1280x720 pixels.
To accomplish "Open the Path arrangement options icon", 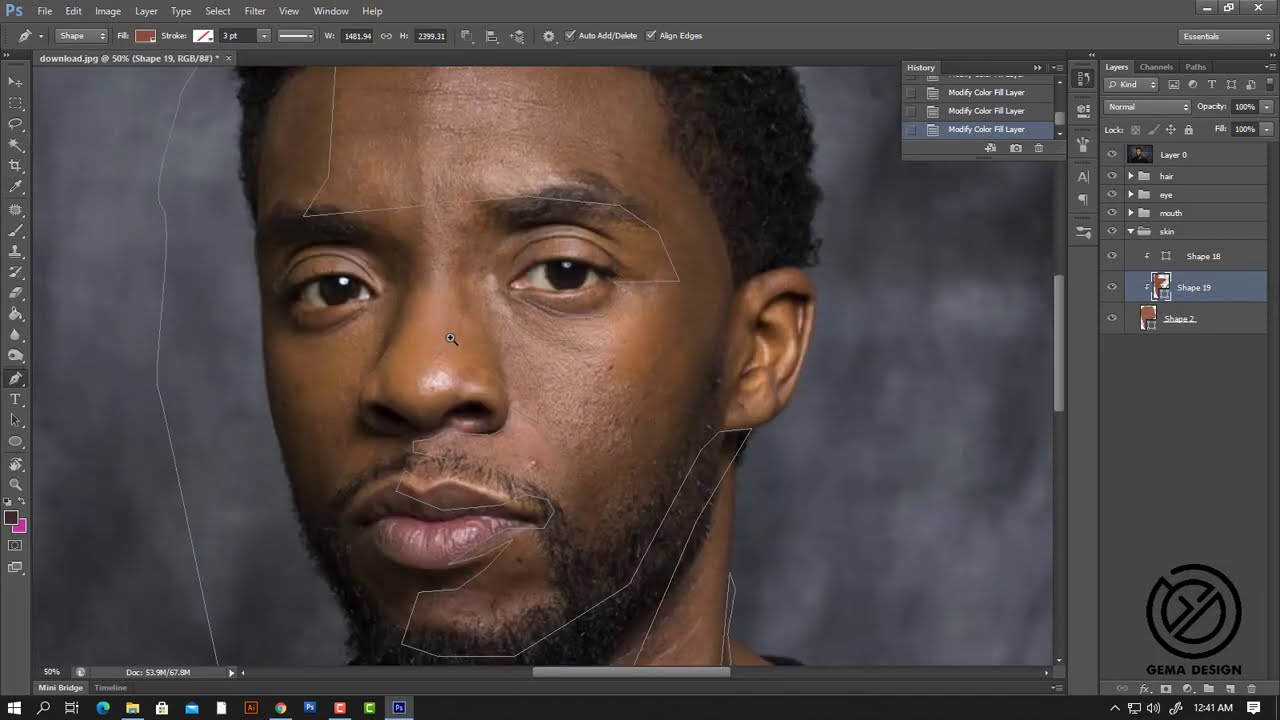I will (517, 36).
